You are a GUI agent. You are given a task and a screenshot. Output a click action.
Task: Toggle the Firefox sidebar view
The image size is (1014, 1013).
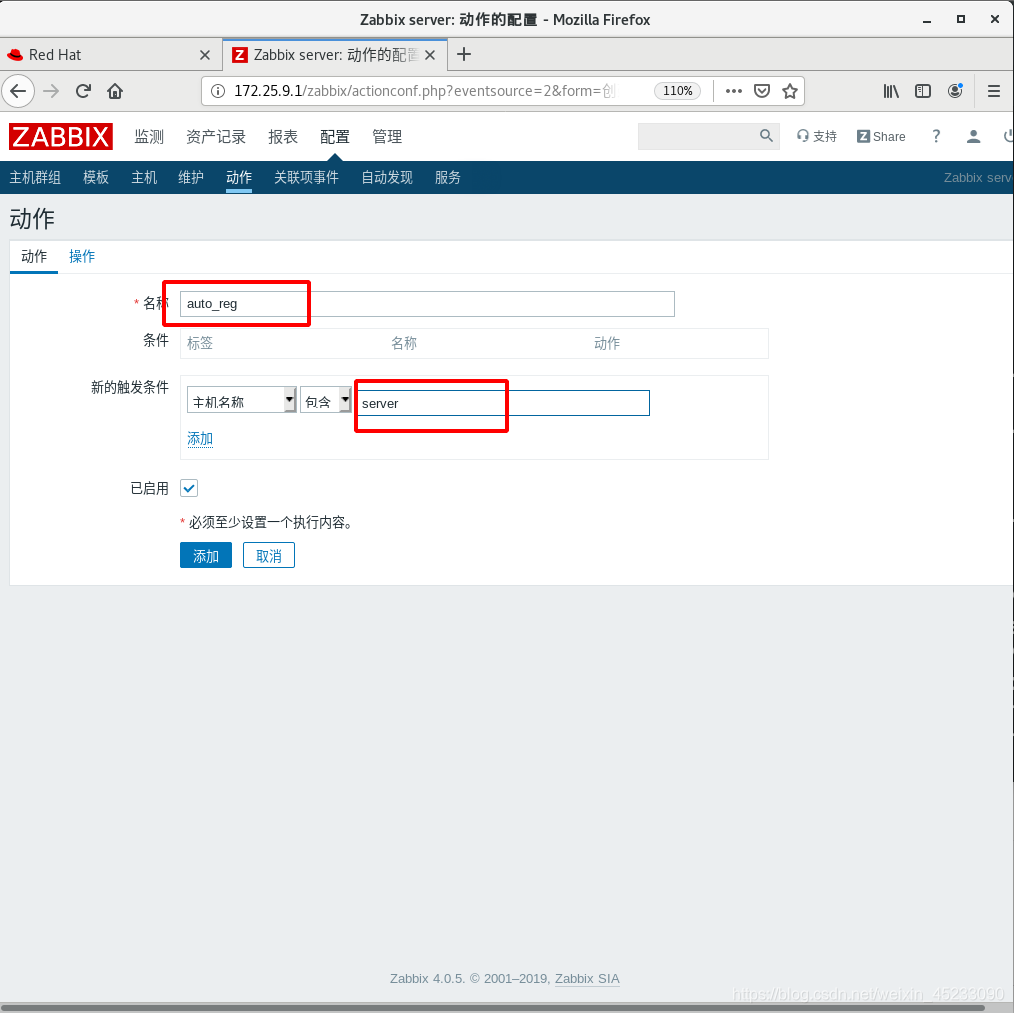click(x=923, y=91)
